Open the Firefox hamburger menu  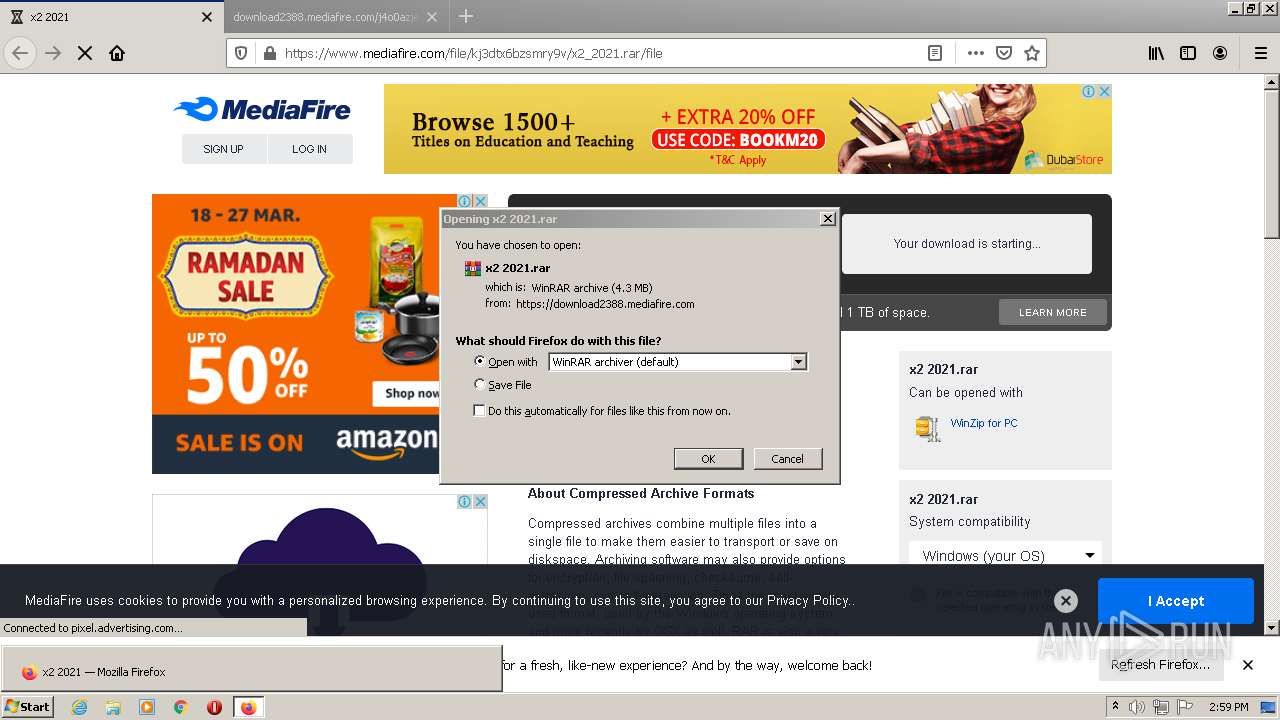click(x=1260, y=53)
